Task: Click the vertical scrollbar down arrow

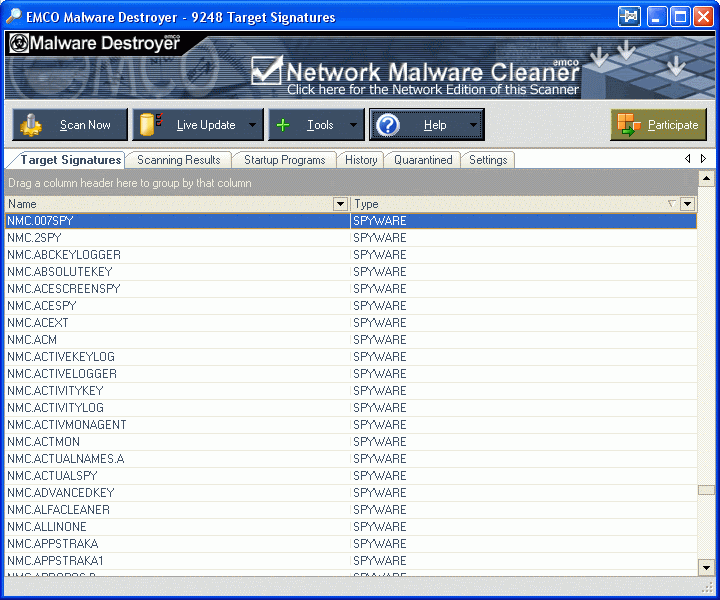Action: tap(707, 567)
